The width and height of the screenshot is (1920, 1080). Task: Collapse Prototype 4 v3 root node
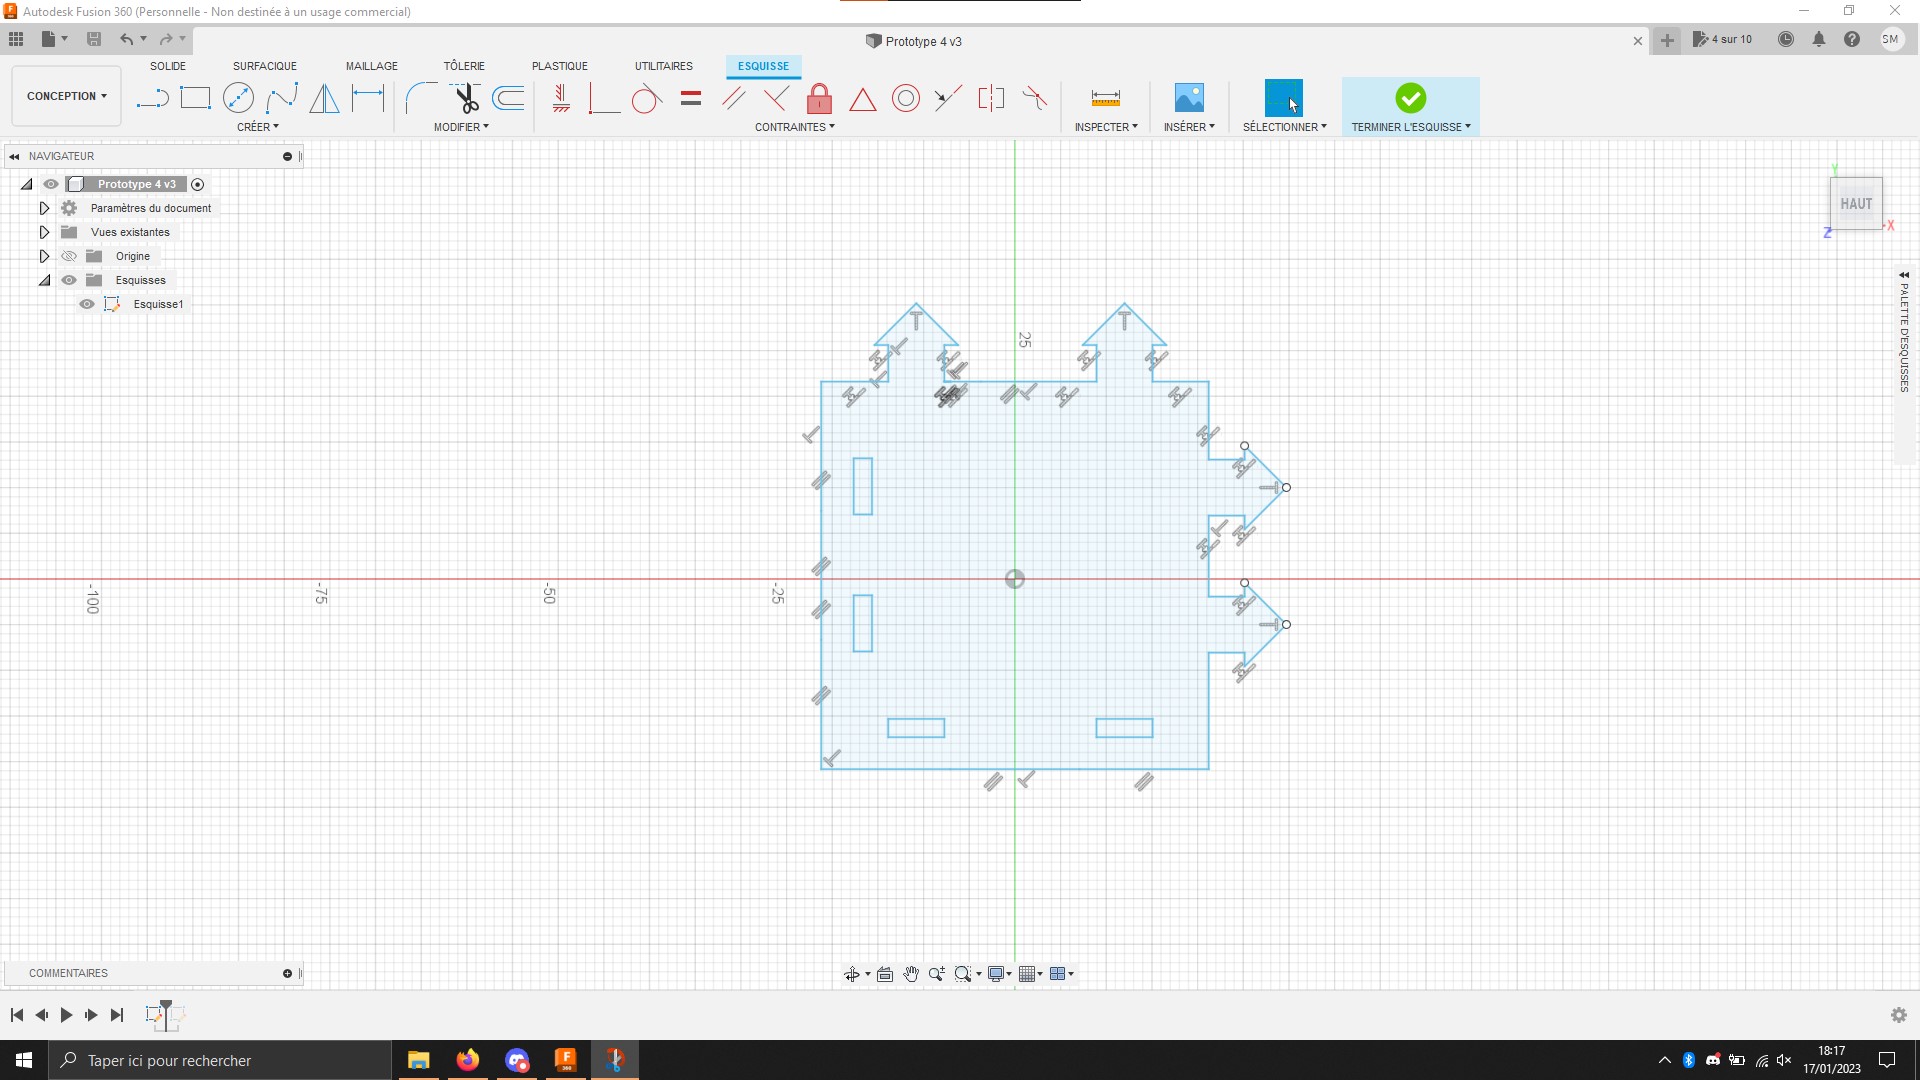(x=27, y=184)
